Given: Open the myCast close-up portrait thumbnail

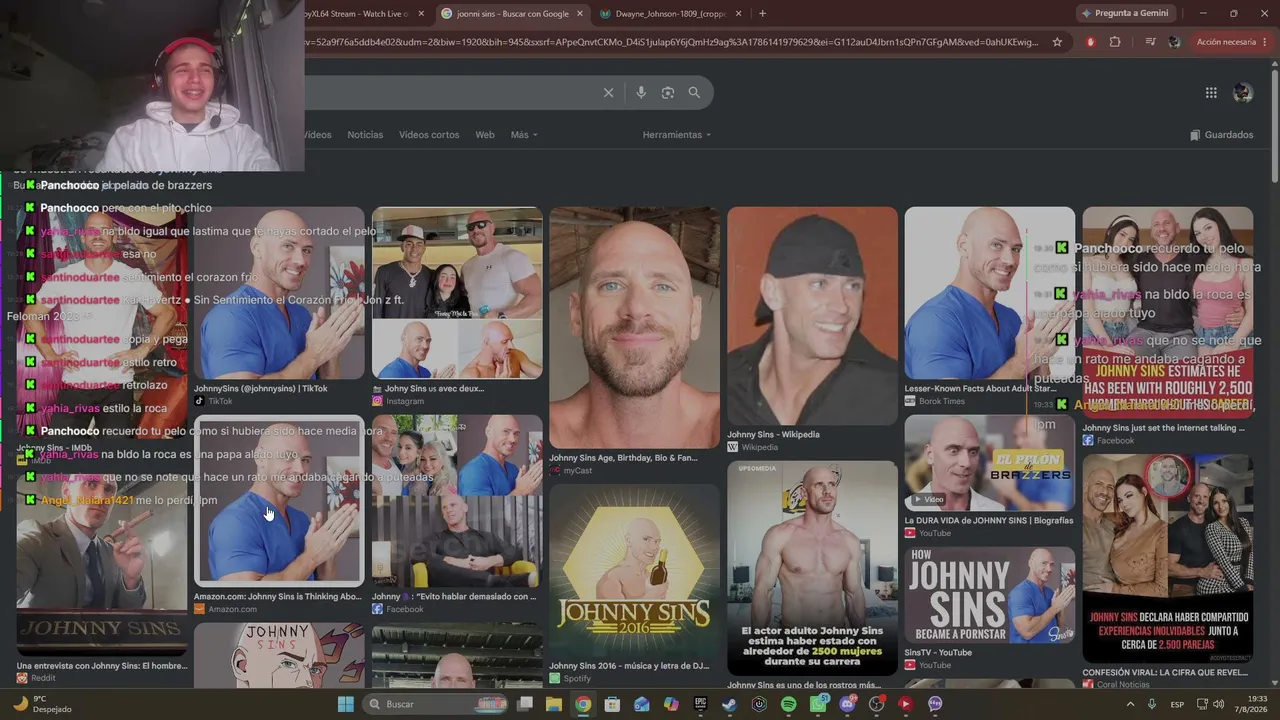Looking at the screenshot, I should click(x=634, y=327).
